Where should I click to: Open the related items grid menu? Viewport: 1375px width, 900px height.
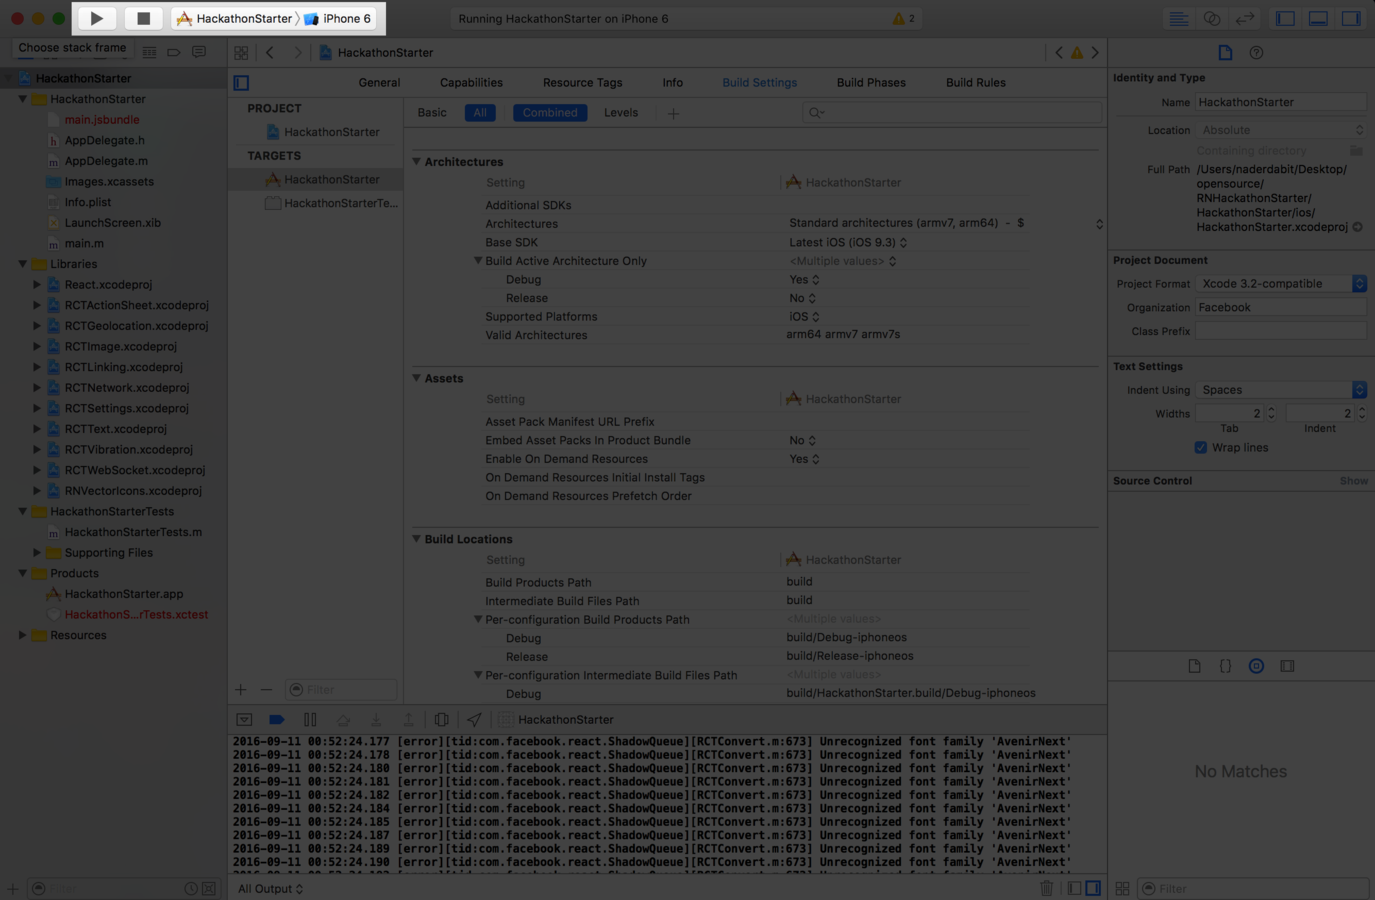(x=241, y=52)
